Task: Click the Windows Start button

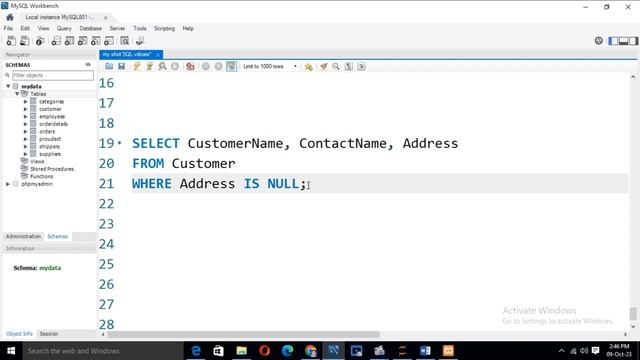Action: [x=11, y=351]
